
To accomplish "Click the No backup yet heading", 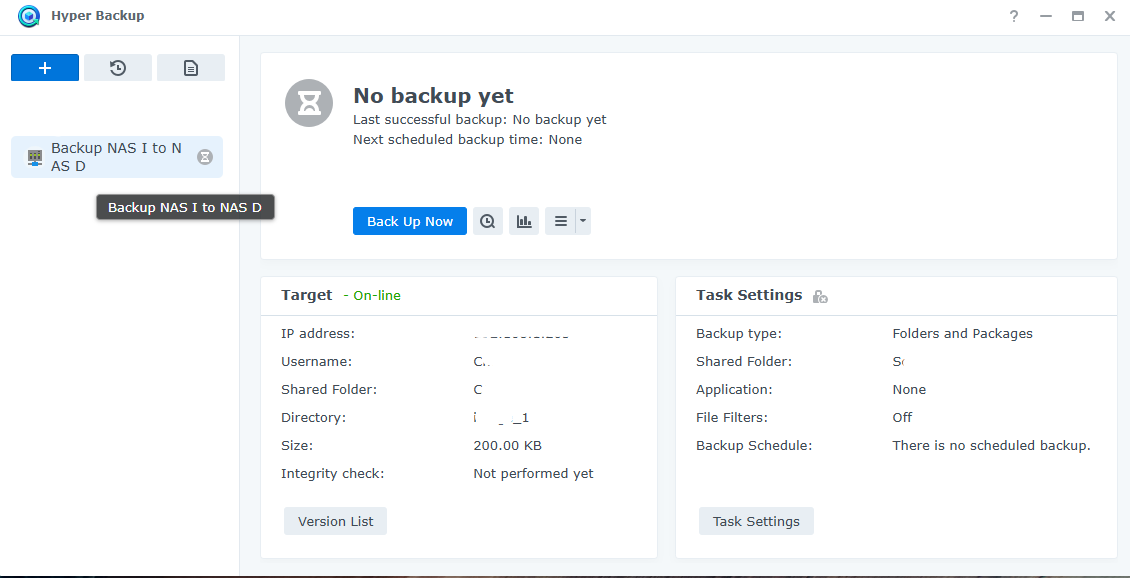I will pos(433,96).
